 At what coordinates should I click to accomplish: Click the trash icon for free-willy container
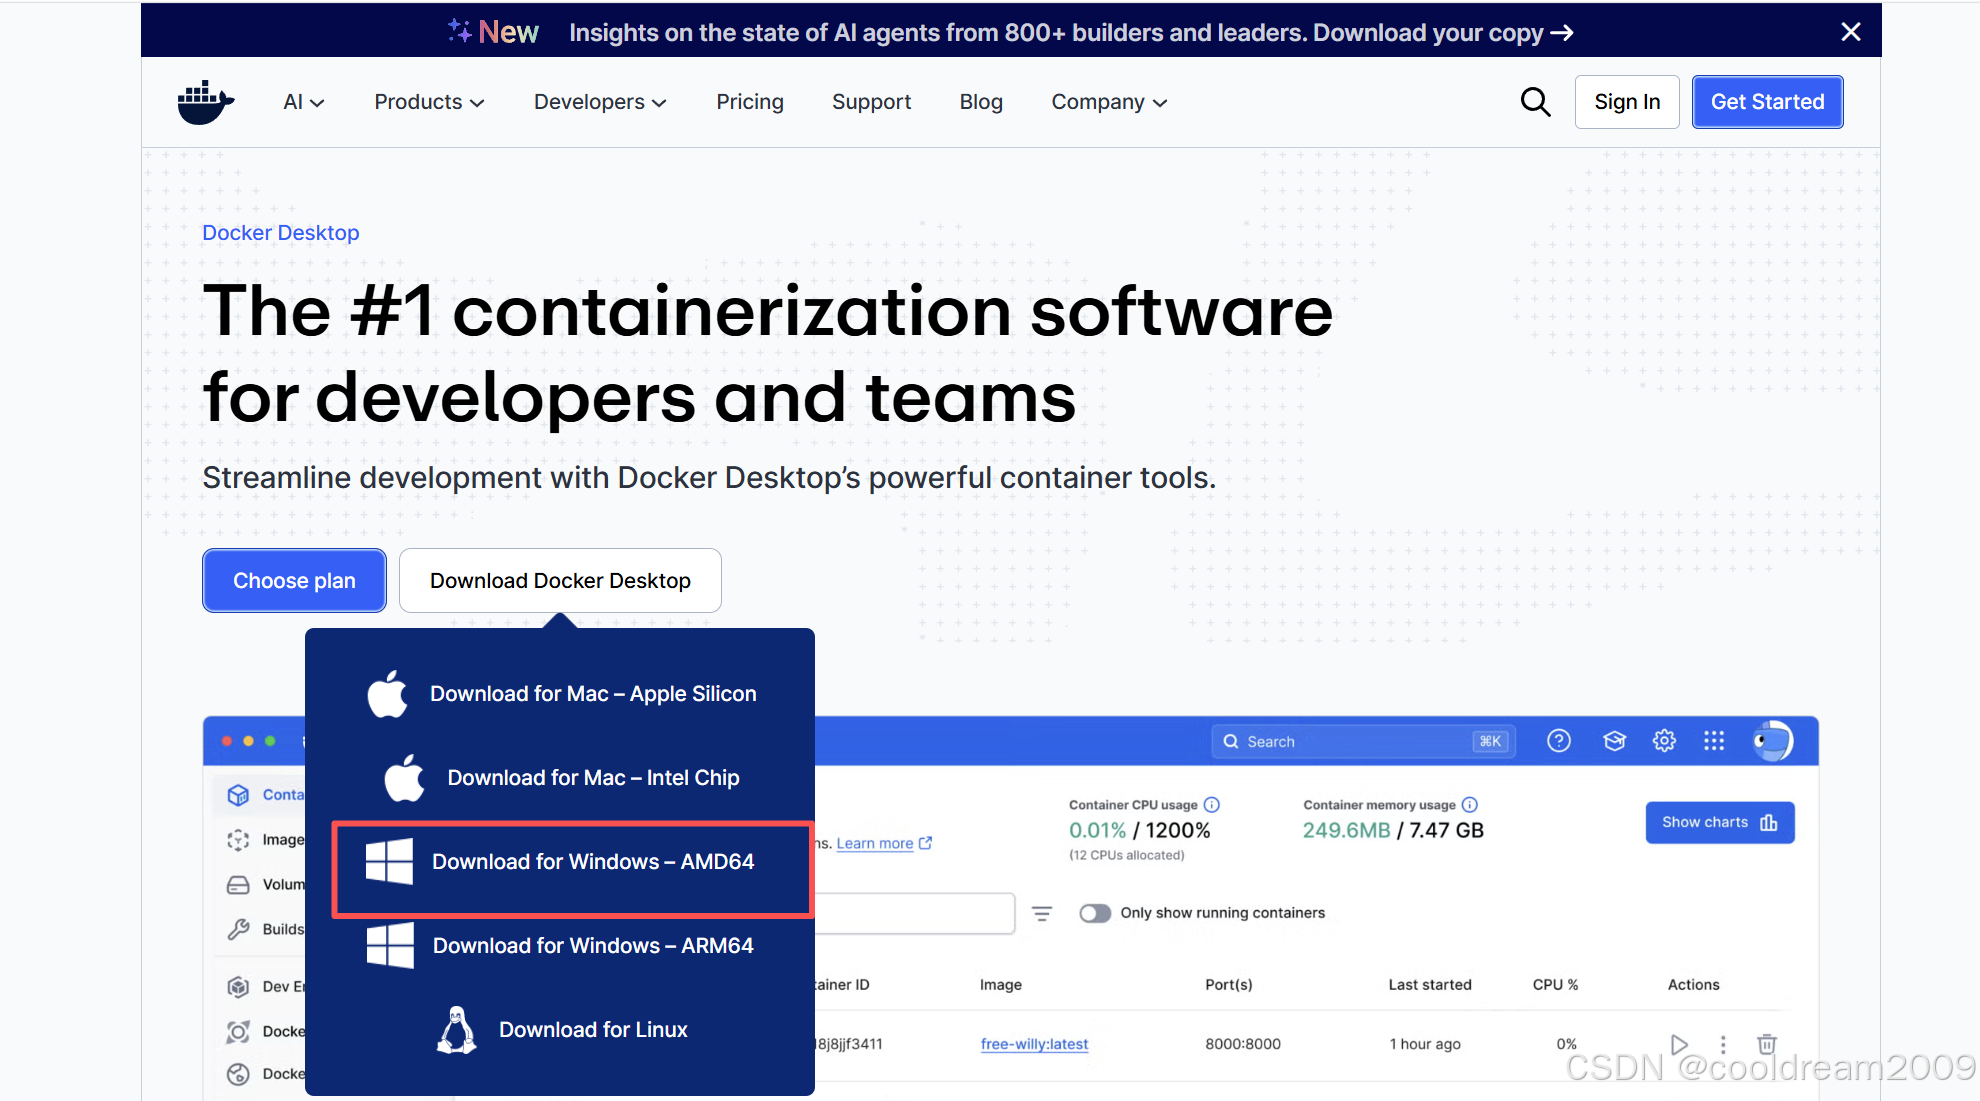tap(1767, 1044)
